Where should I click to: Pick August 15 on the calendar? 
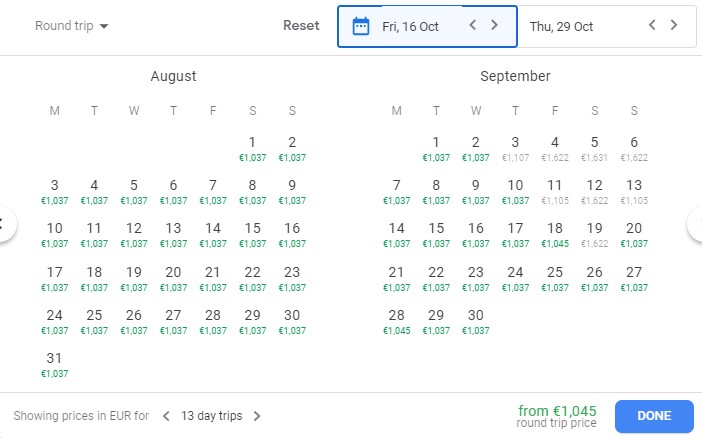pos(253,234)
